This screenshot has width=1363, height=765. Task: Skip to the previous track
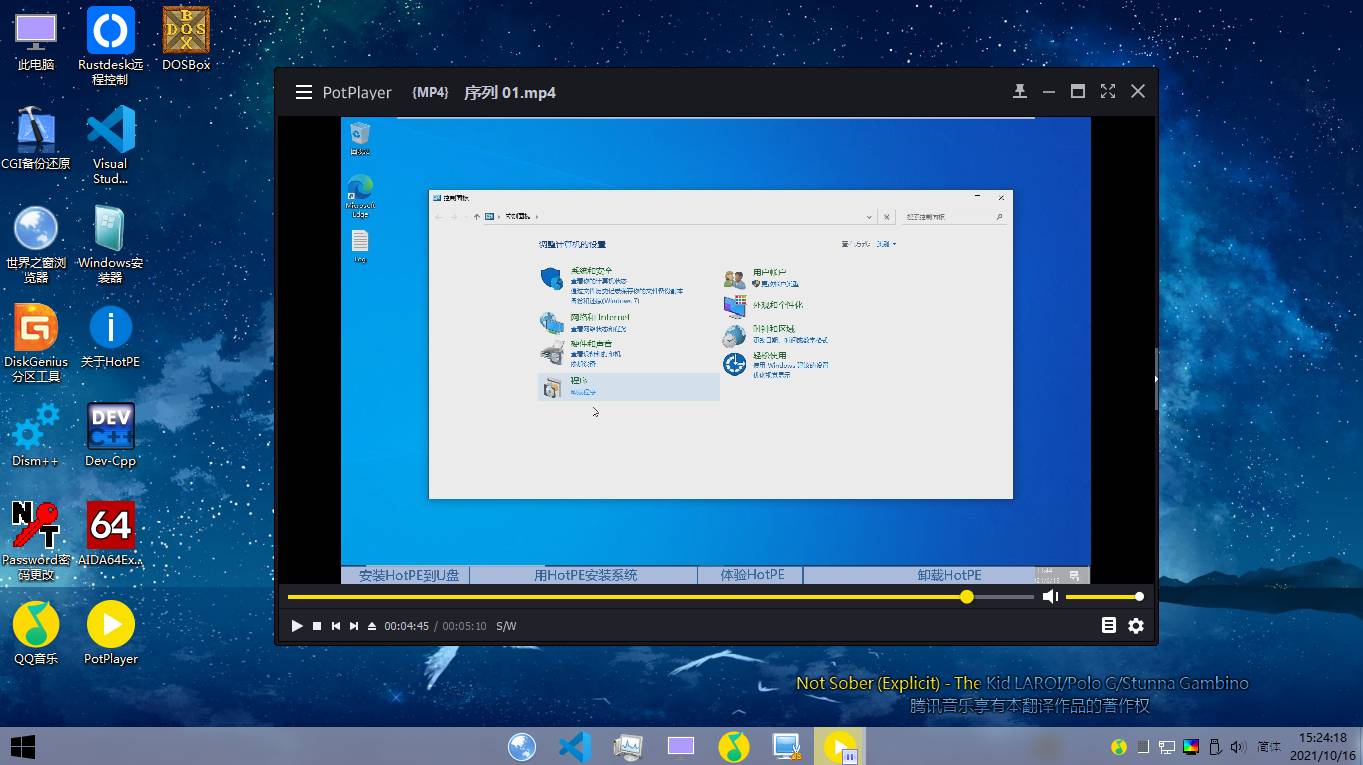point(336,626)
